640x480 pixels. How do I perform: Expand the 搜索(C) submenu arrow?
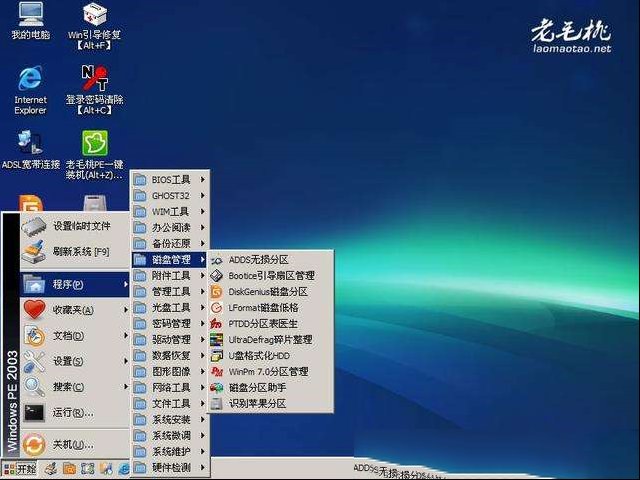(x=126, y=387)
